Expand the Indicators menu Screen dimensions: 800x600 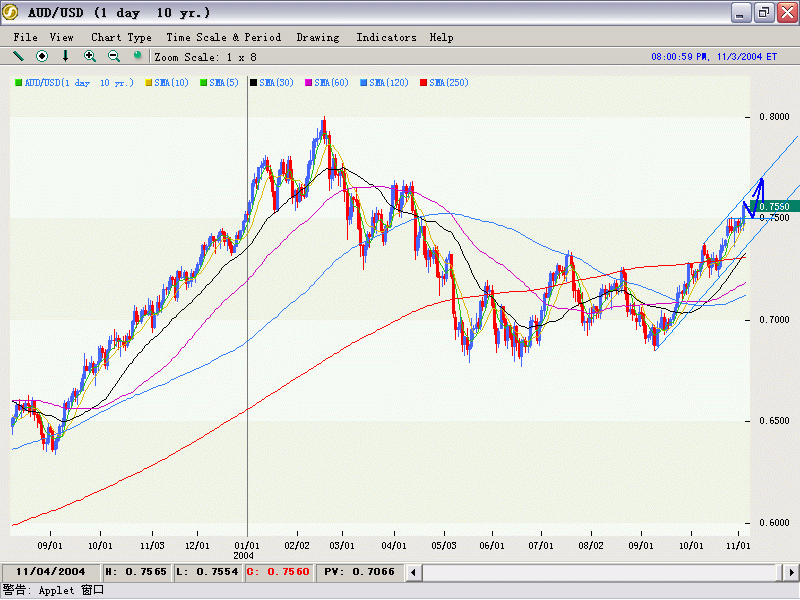point(386,37)
